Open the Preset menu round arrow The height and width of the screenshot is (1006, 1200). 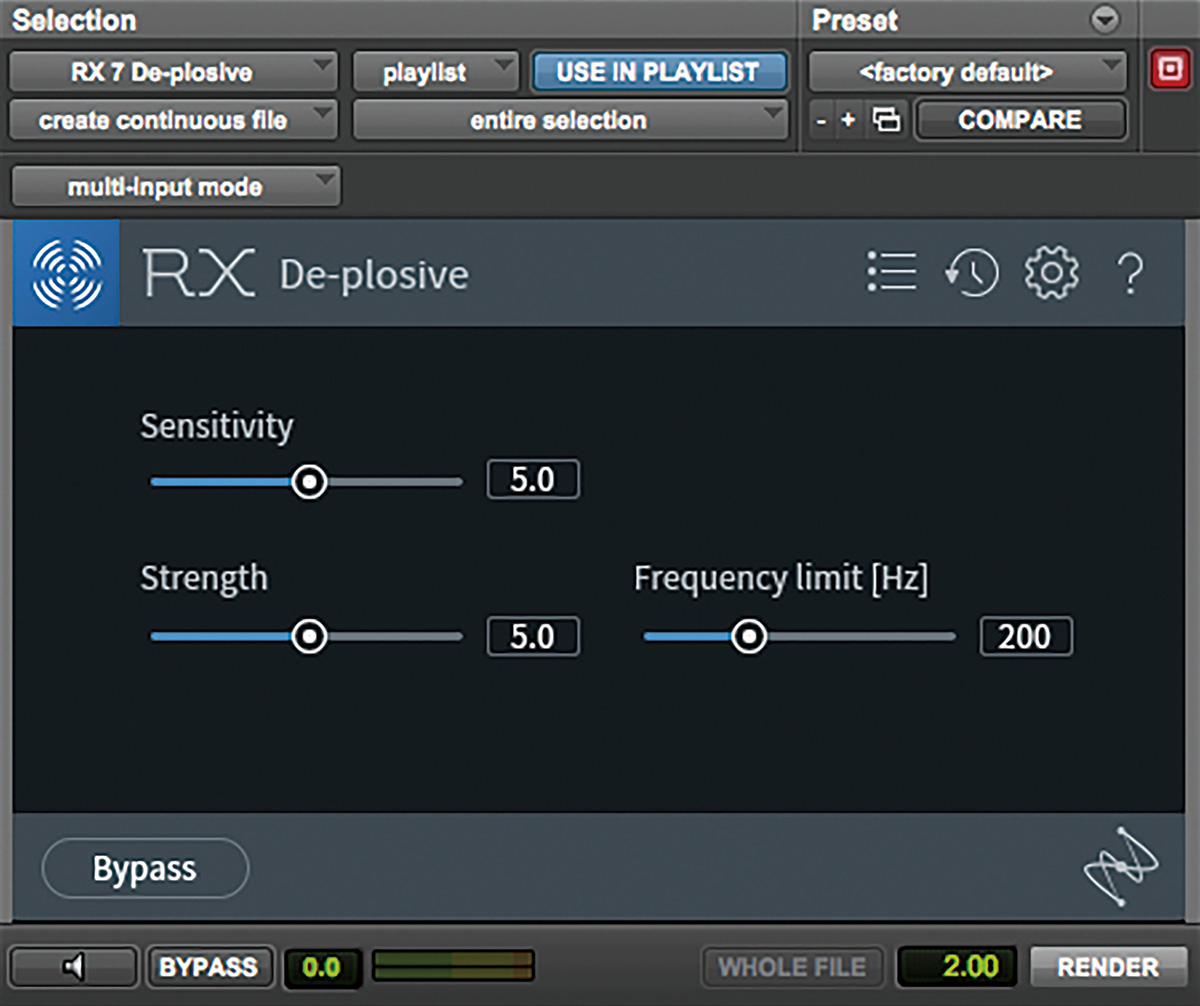(x=1103, y=20)
